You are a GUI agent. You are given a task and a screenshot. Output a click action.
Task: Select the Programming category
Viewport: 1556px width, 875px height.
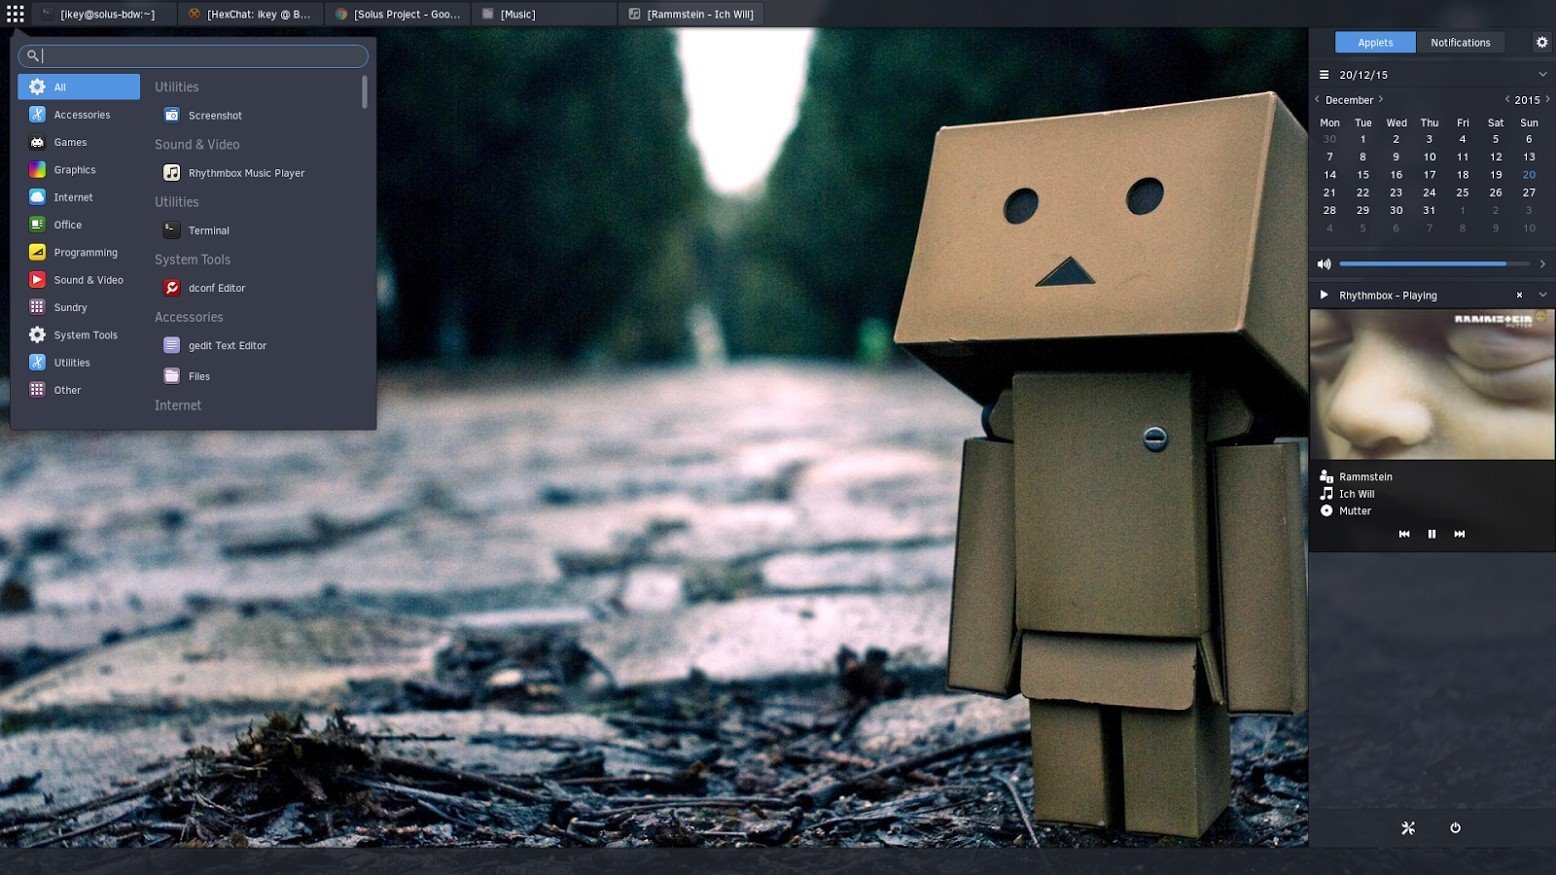pos(85,253)
